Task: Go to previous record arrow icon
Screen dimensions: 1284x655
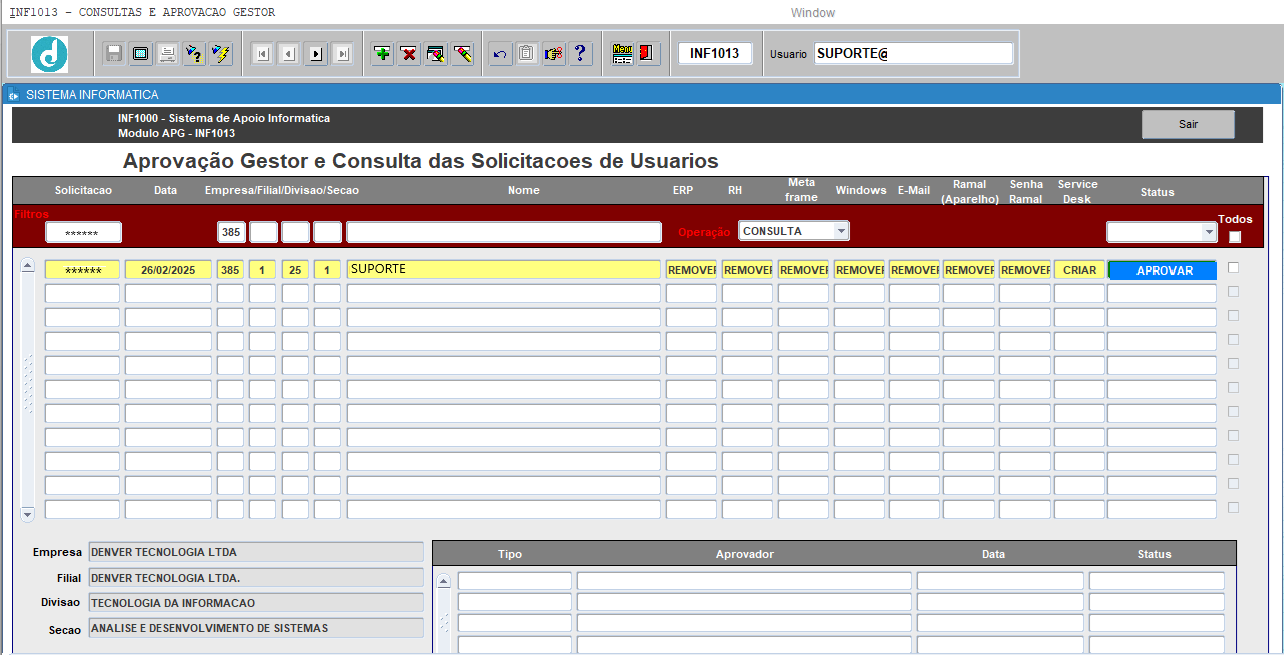Action: [x=289, y=54]
